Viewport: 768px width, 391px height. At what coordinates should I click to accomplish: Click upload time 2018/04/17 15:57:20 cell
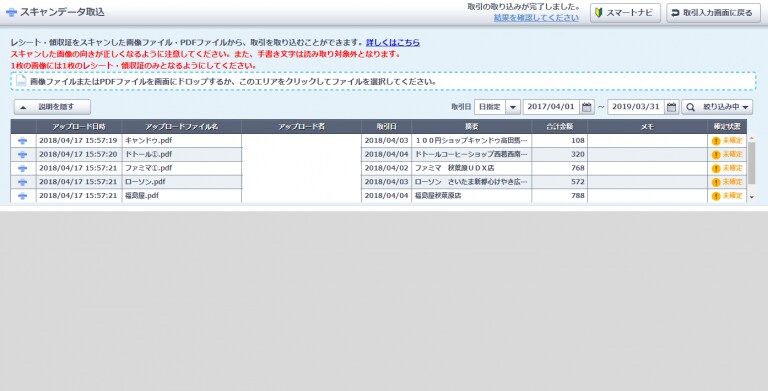click(x=79, y=154)
